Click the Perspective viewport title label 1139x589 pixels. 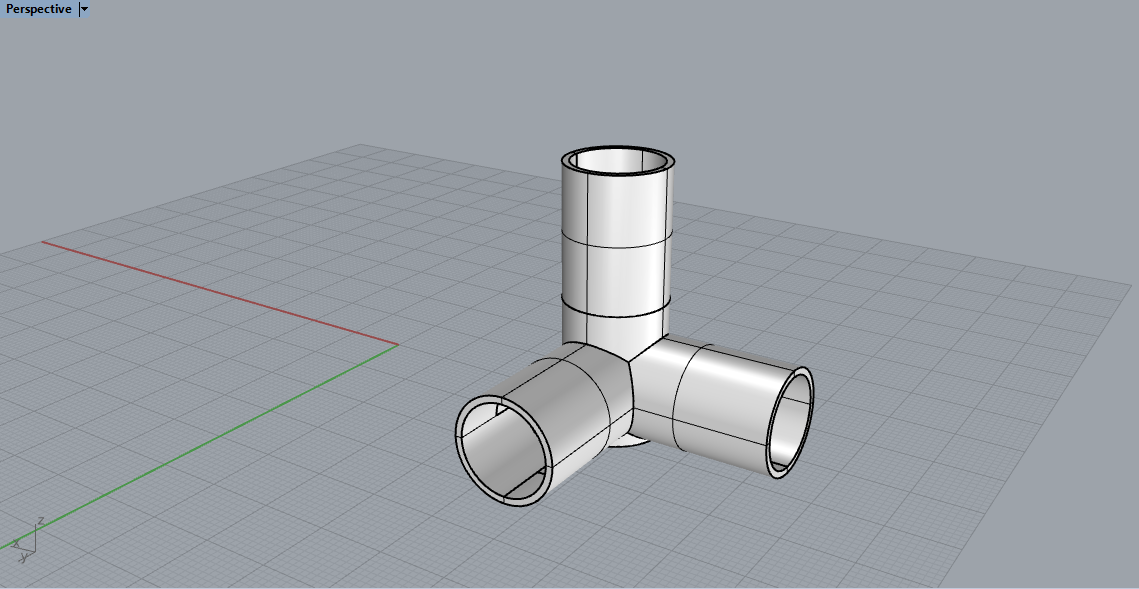38,9
